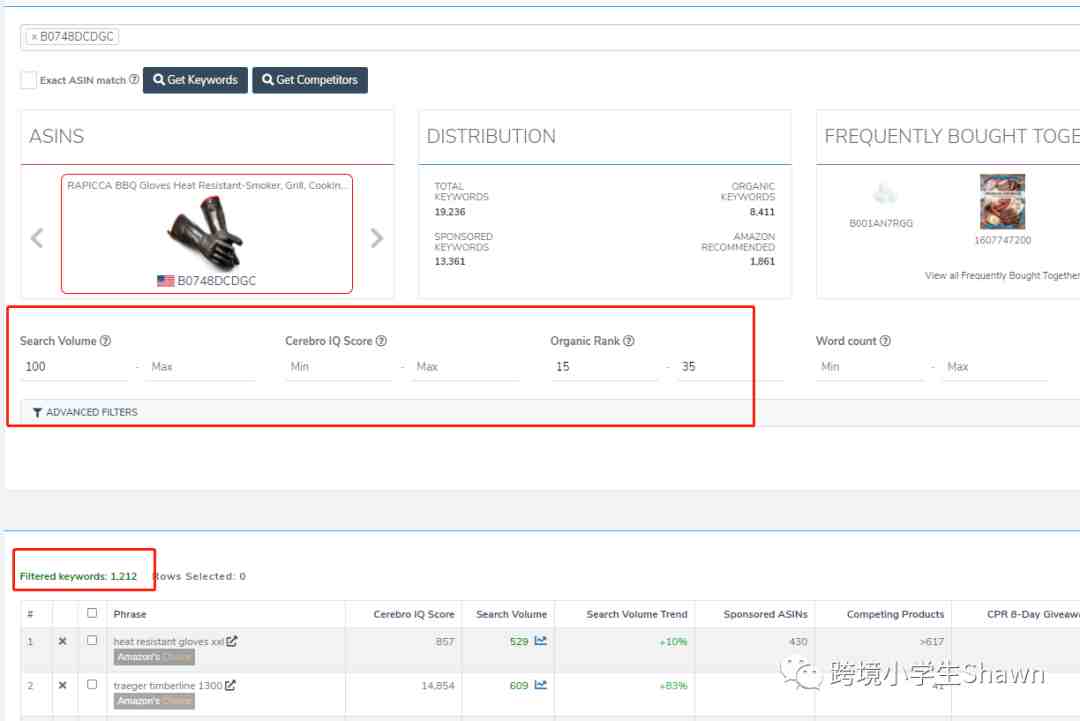Show the Cerebro IQ Score help icon
Image resolution: width=1080 pixels, height=721 pixels.
[381, 341]
